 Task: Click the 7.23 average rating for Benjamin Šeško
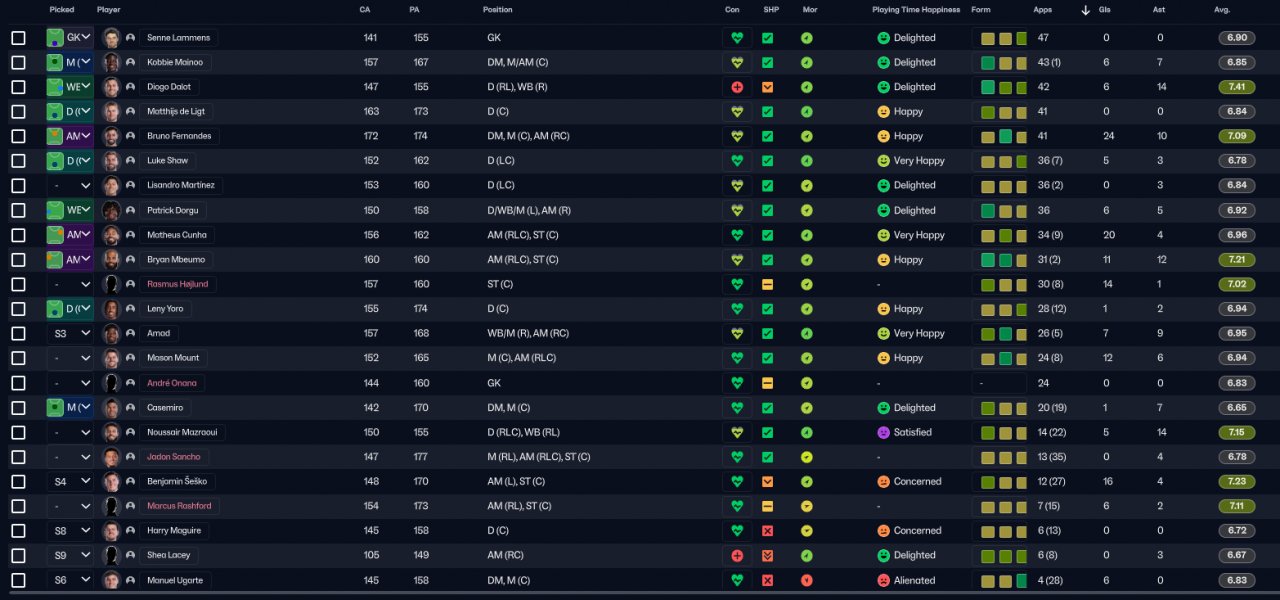pyautogui.click(x=1236, y=481)
